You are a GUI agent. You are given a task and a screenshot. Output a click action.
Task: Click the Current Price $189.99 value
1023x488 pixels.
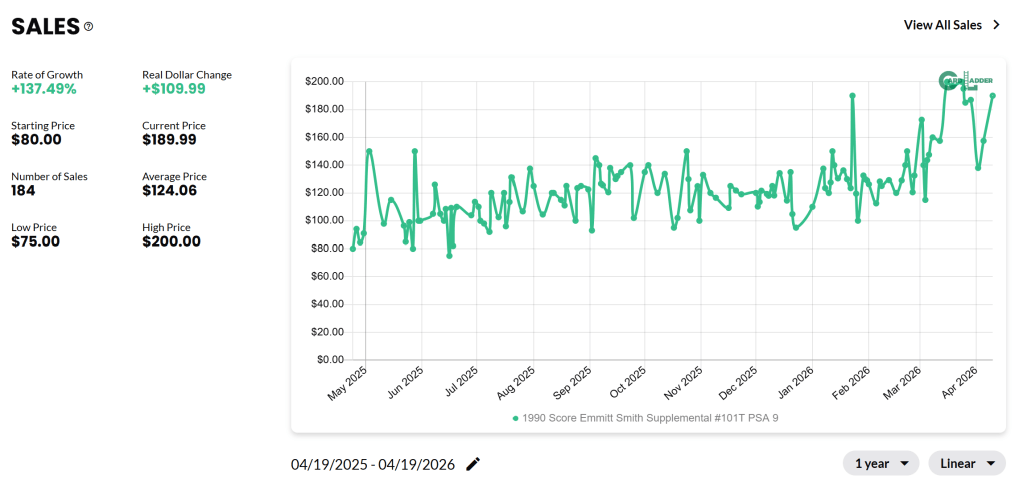(x=174, y=139)
